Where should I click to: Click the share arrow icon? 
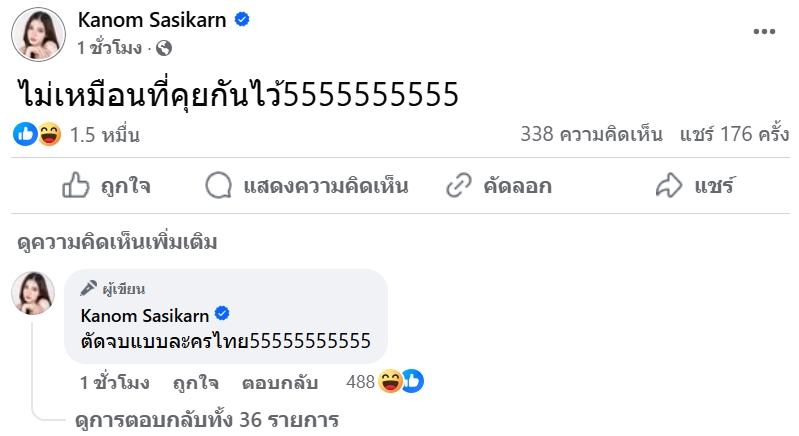[667, 185]
